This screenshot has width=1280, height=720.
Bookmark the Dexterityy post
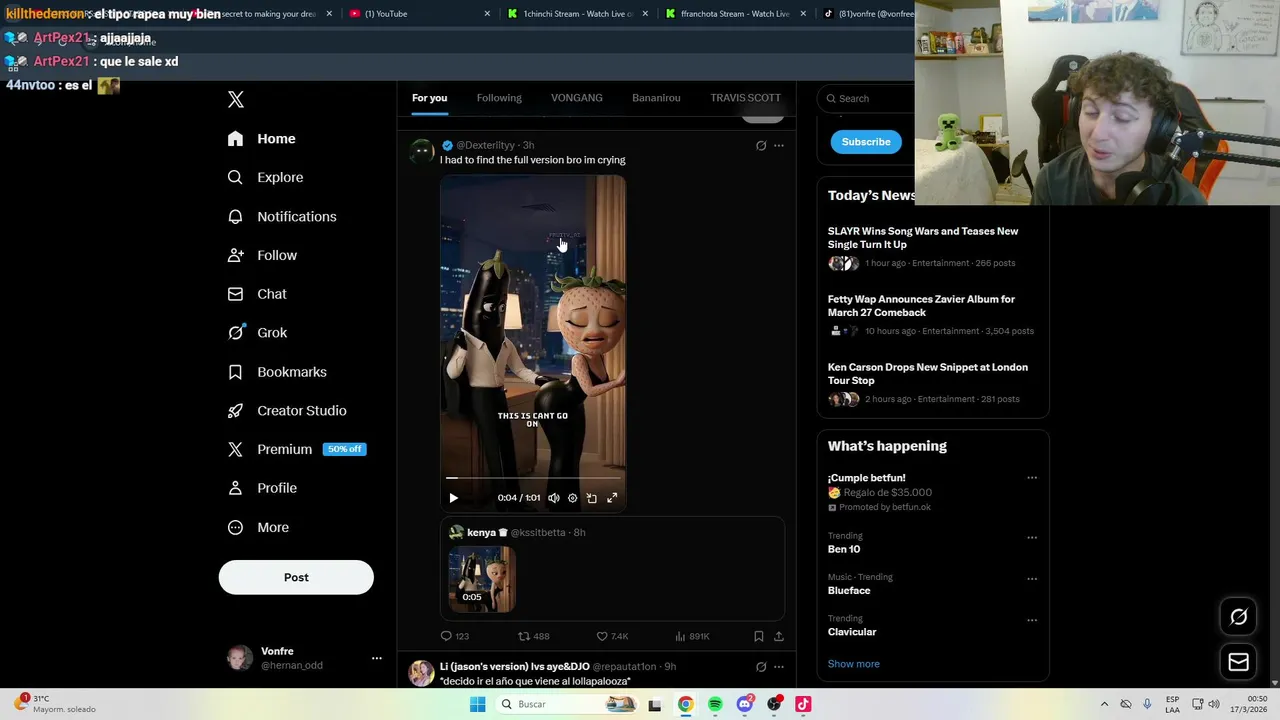click(x=758, y=636)
